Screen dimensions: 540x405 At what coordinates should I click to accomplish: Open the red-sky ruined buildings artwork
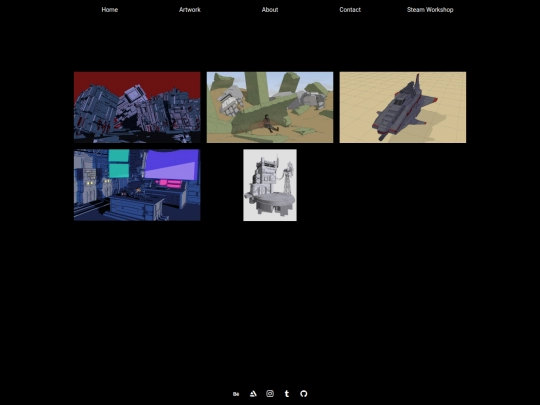click(137, 107)
